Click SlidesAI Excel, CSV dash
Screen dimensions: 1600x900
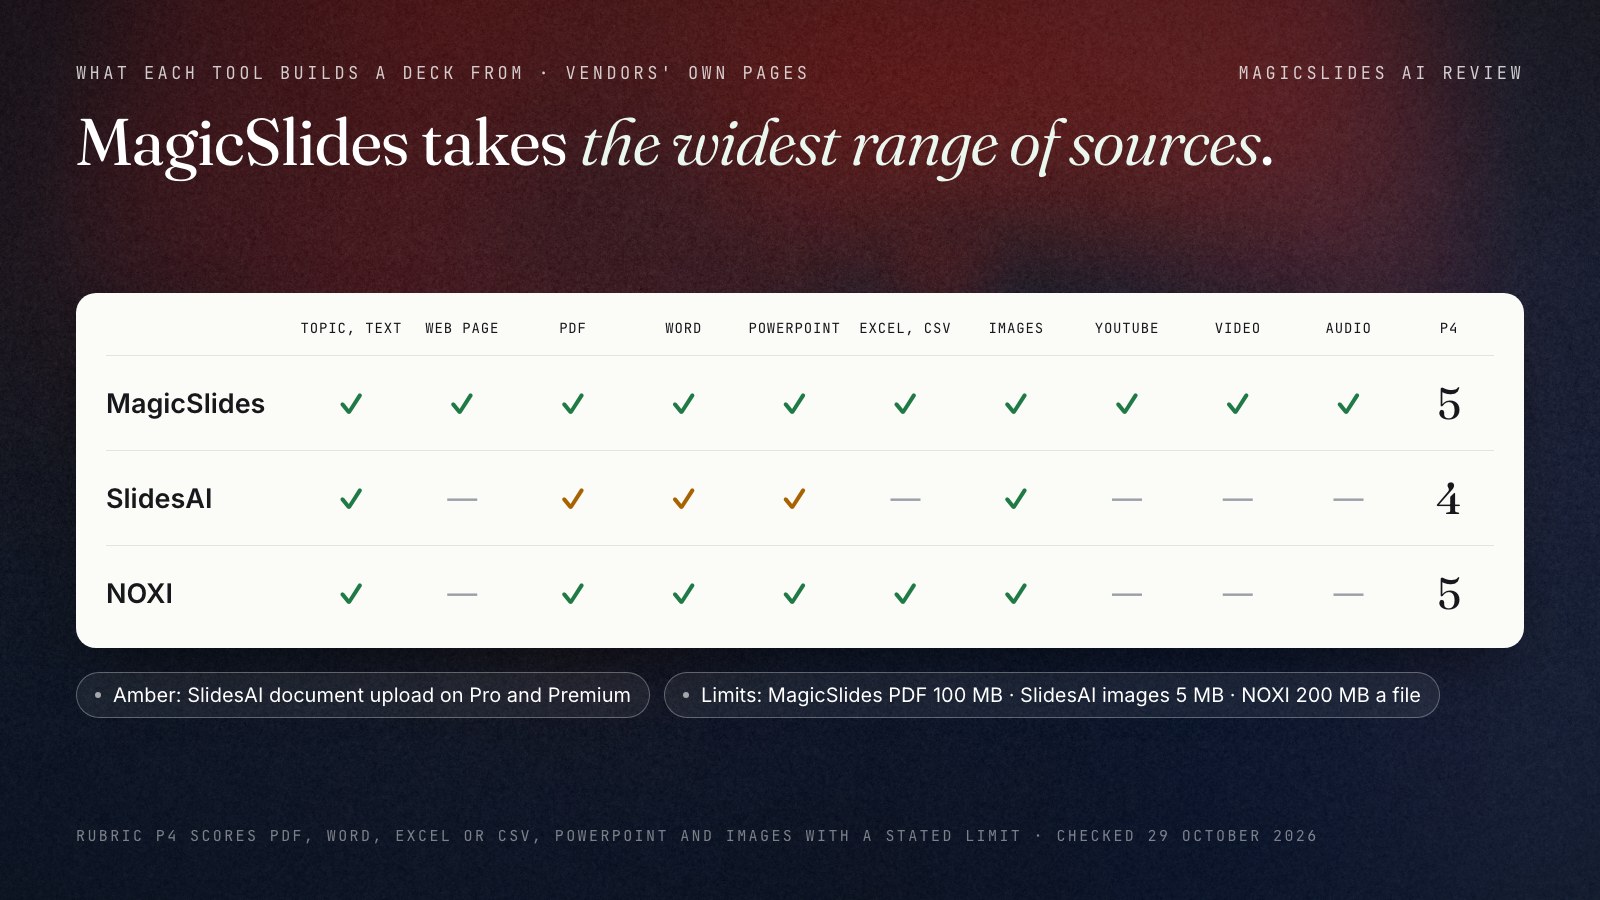pos(905,499)
